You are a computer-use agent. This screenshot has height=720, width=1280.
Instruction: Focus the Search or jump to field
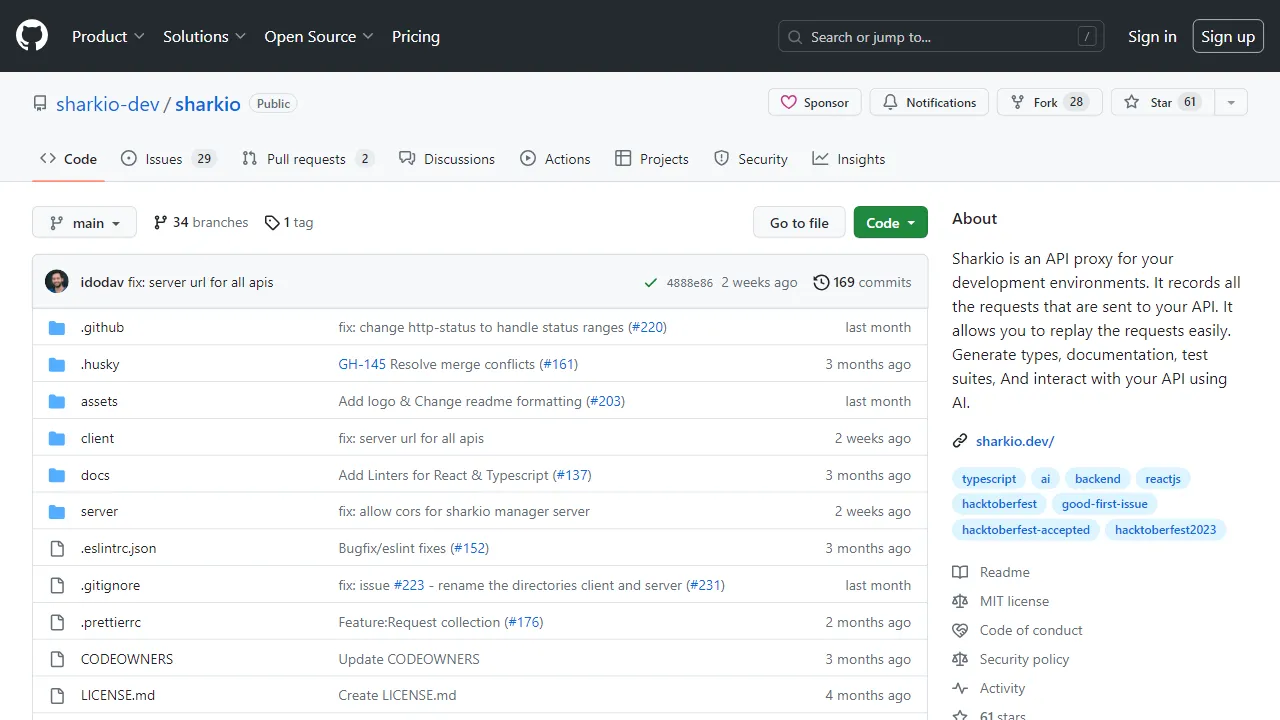click(941, 37)
